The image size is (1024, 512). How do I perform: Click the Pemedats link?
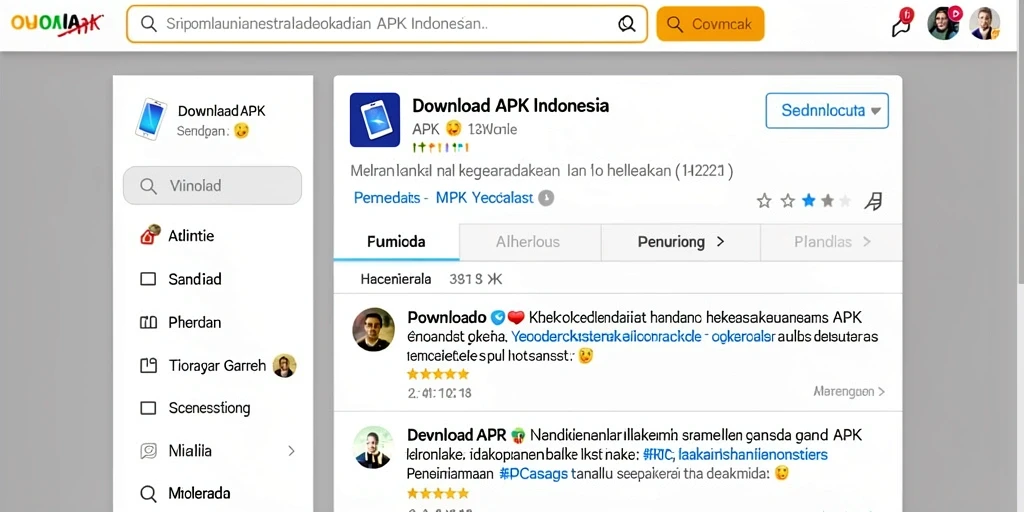tap(387, 197)
